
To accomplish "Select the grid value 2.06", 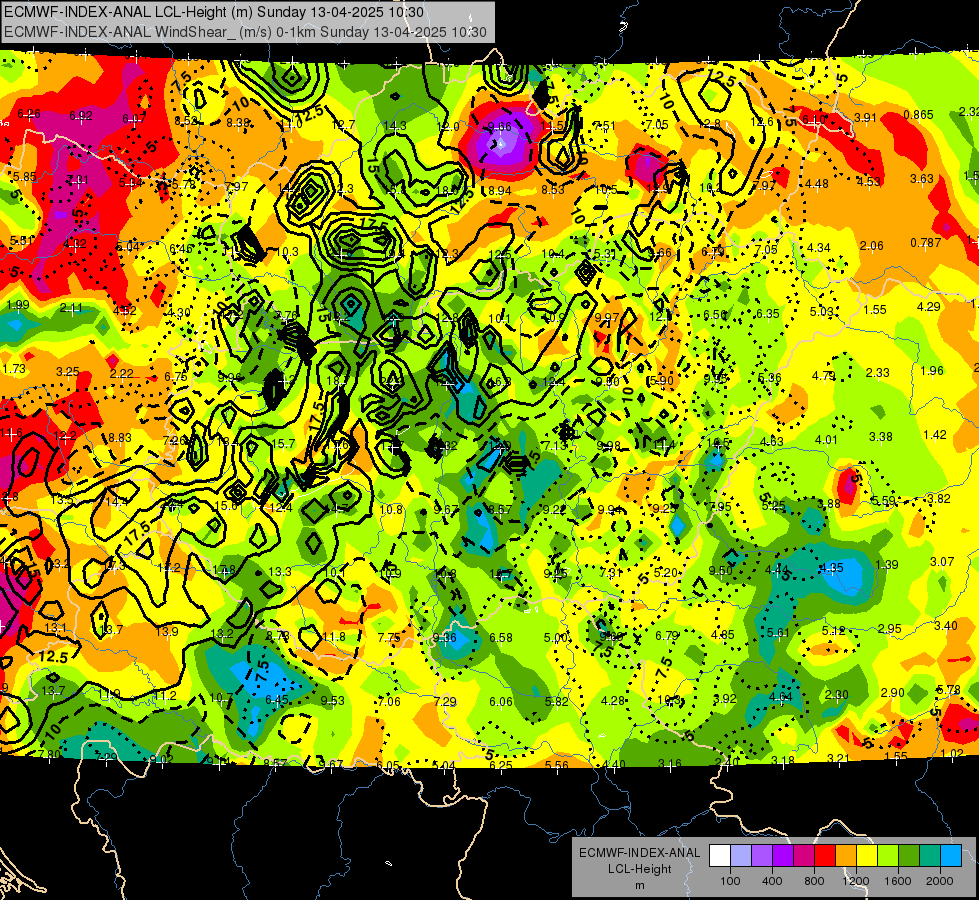I will click(871, 245).
